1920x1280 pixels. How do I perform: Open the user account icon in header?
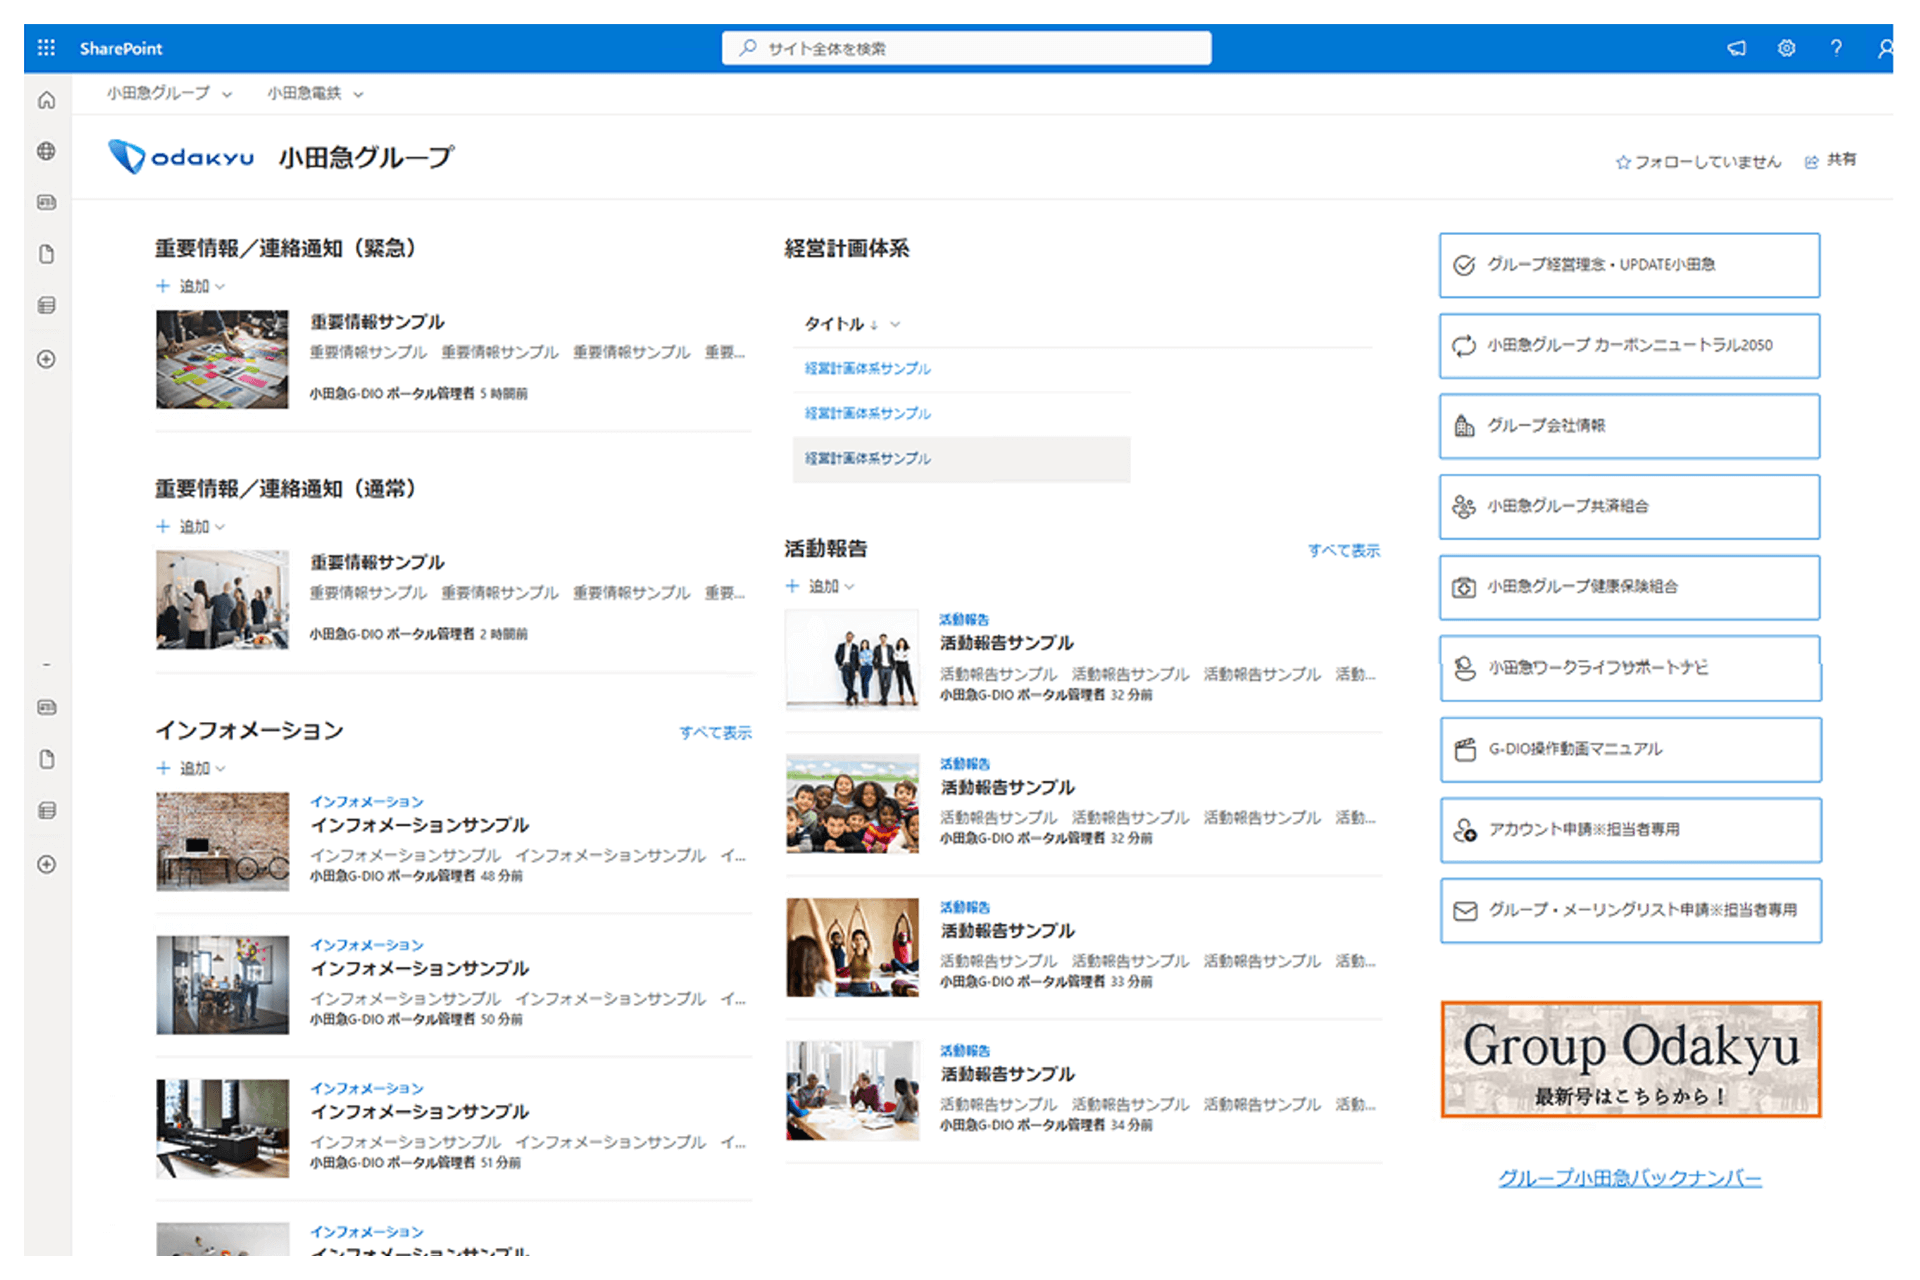pyautogui.click(x=1885, y=48)
